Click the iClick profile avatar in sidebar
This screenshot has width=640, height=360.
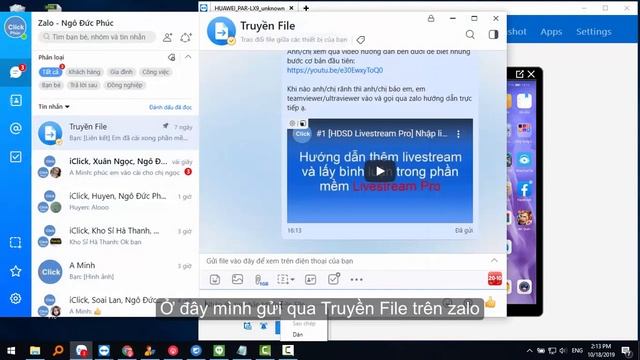click(x=16, y=27)
